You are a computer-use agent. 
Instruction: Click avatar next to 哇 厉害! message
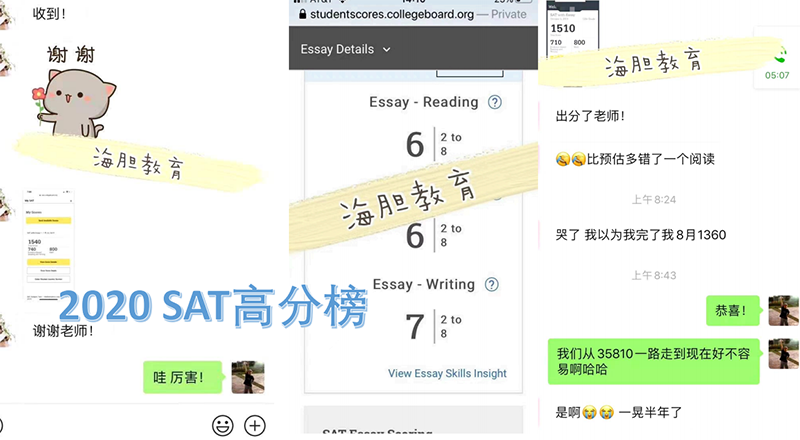pos(248,377)
